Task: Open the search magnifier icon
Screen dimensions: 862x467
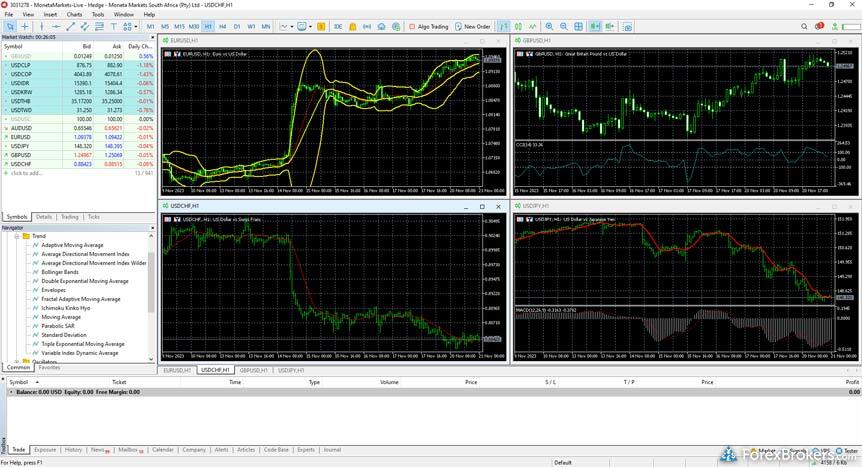Action: pos(804,26)
